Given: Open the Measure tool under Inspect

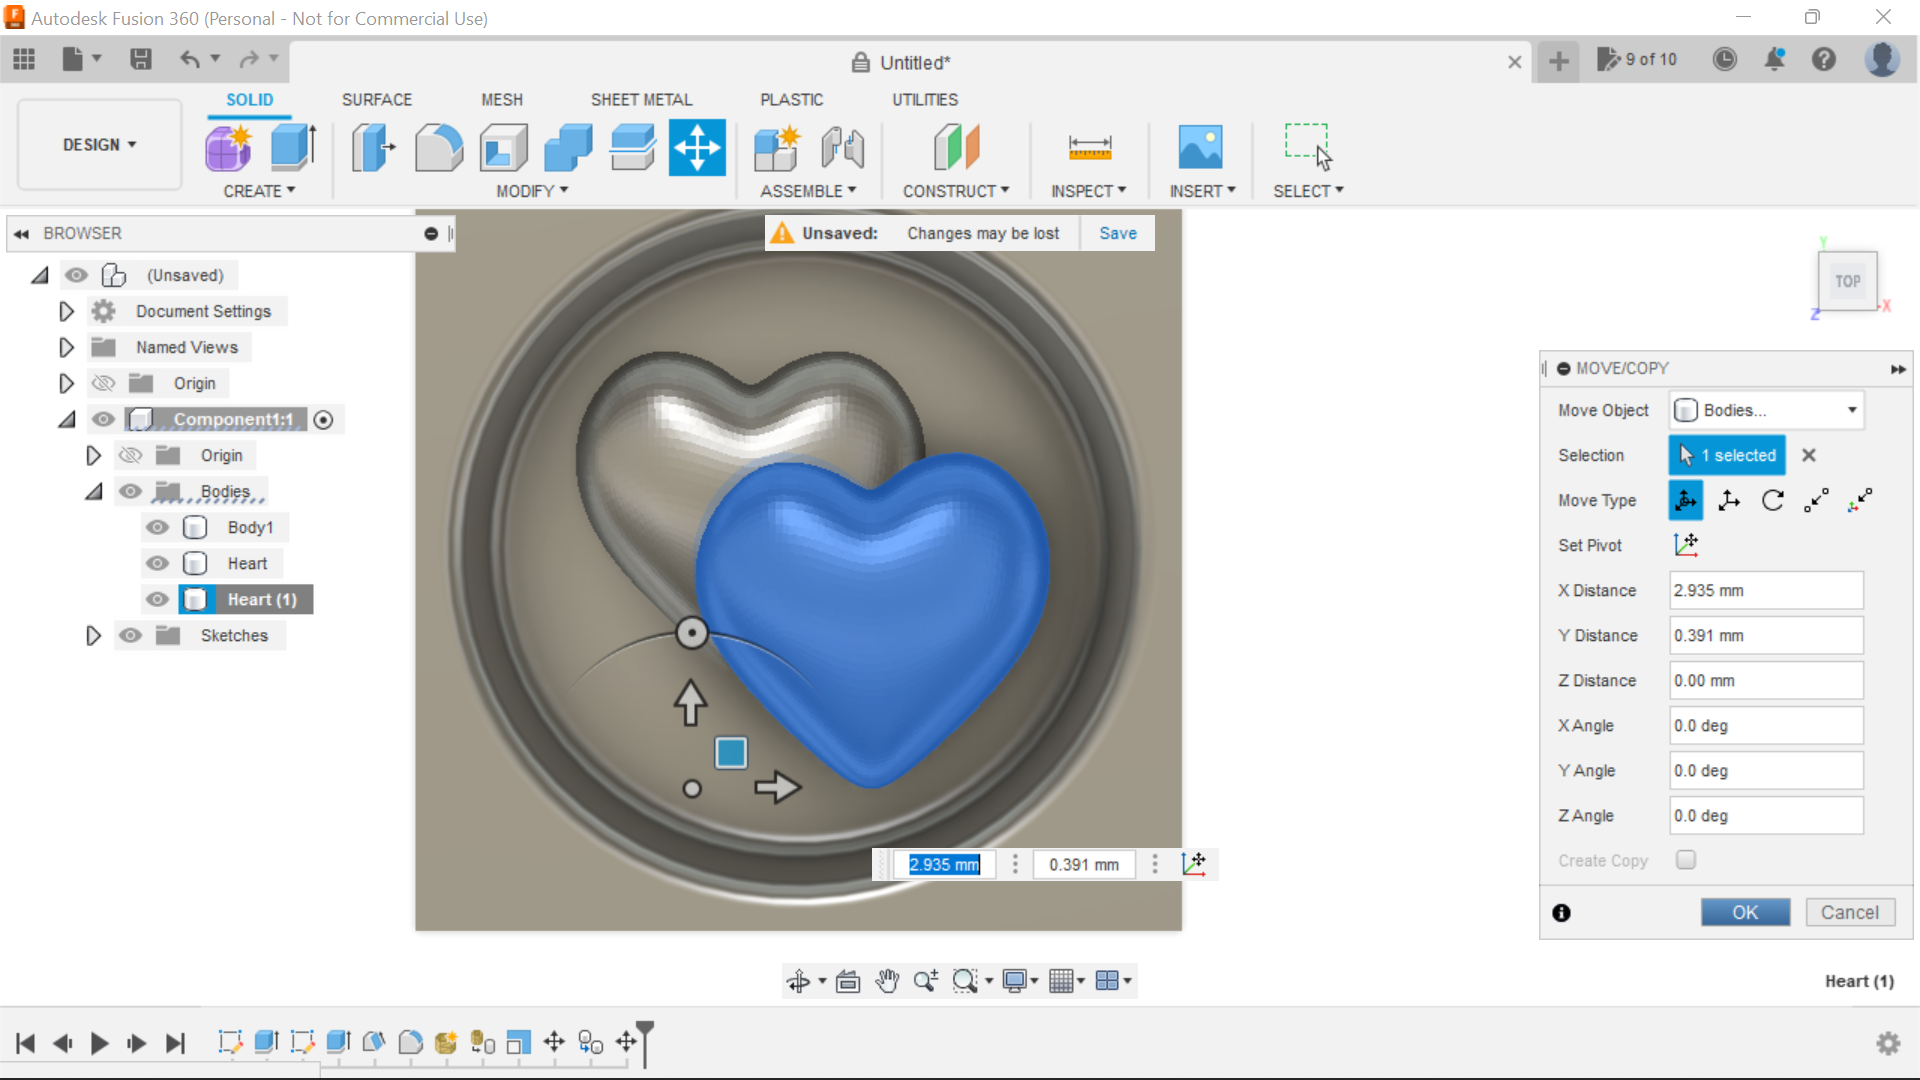Looking at the screenshot, I should pyautogui.click(x=1089, y=147).
